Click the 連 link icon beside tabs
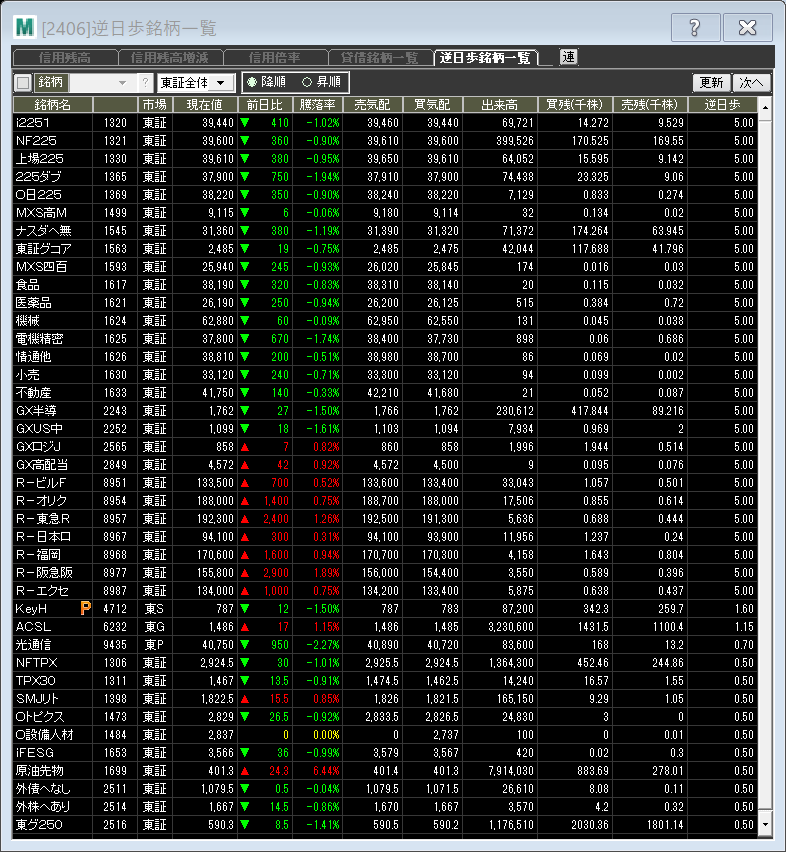 click(568, 57)
